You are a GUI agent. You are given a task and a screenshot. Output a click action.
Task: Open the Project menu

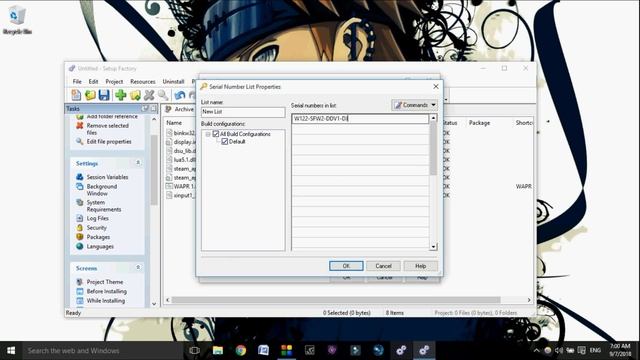(x=114, y=82)
